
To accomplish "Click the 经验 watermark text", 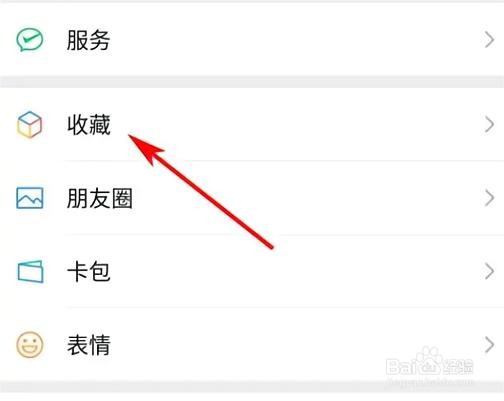I will click(458, 366).
